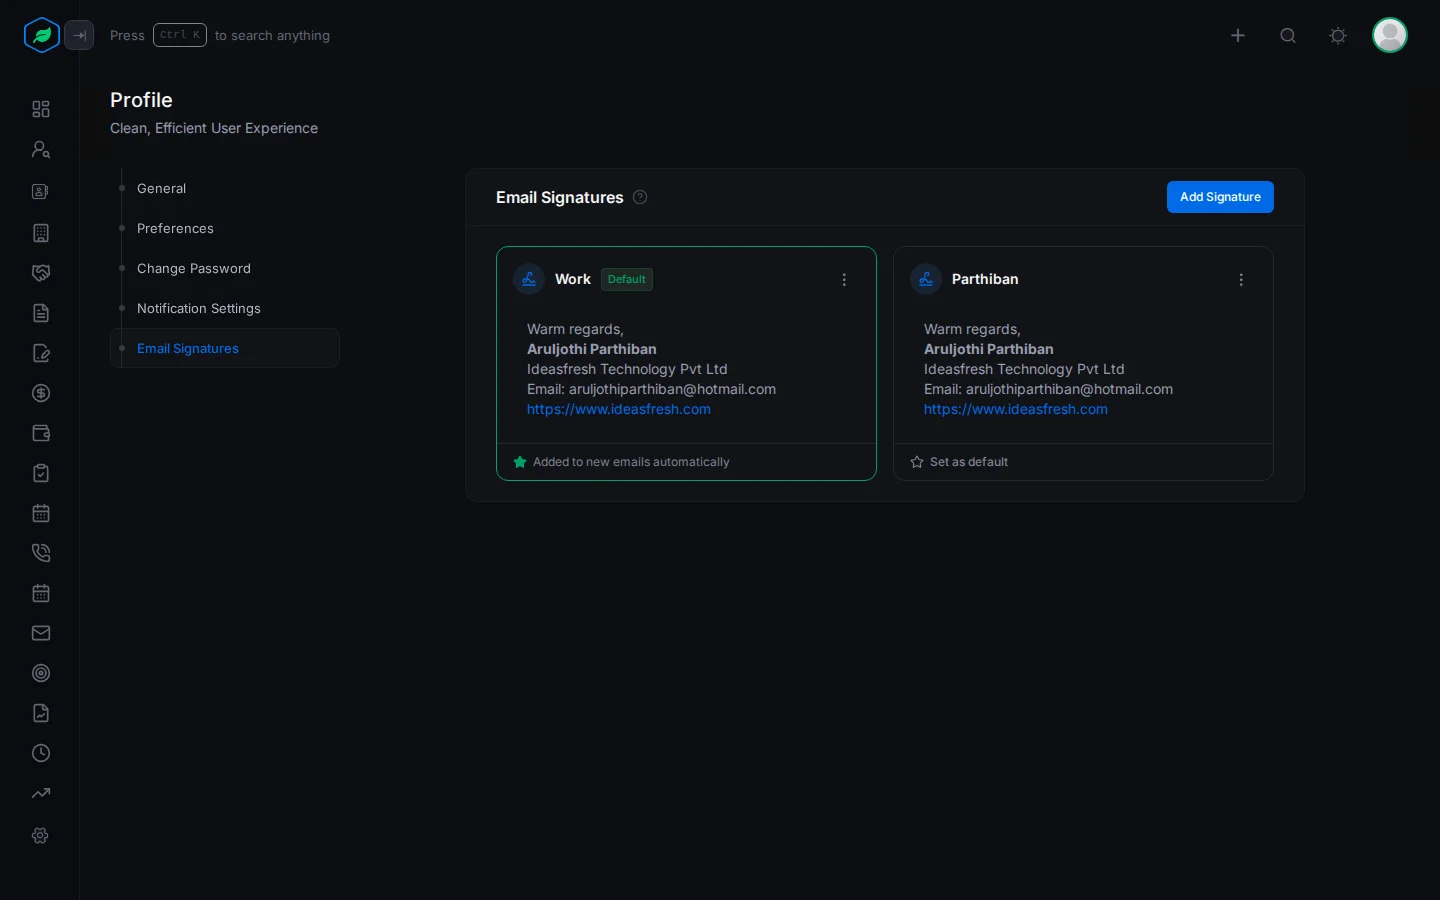Open the clipboard checkmark icon in sidebar

(41, 473)
